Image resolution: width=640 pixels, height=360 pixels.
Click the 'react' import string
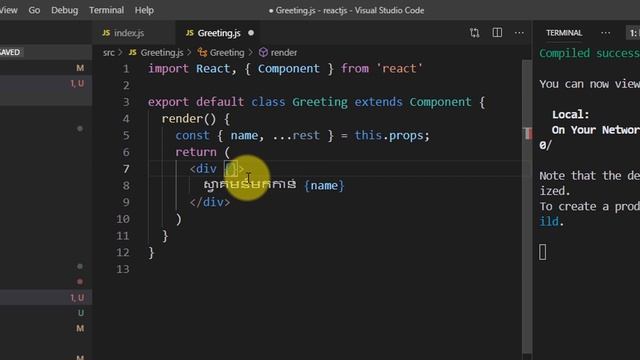[399, 69]
